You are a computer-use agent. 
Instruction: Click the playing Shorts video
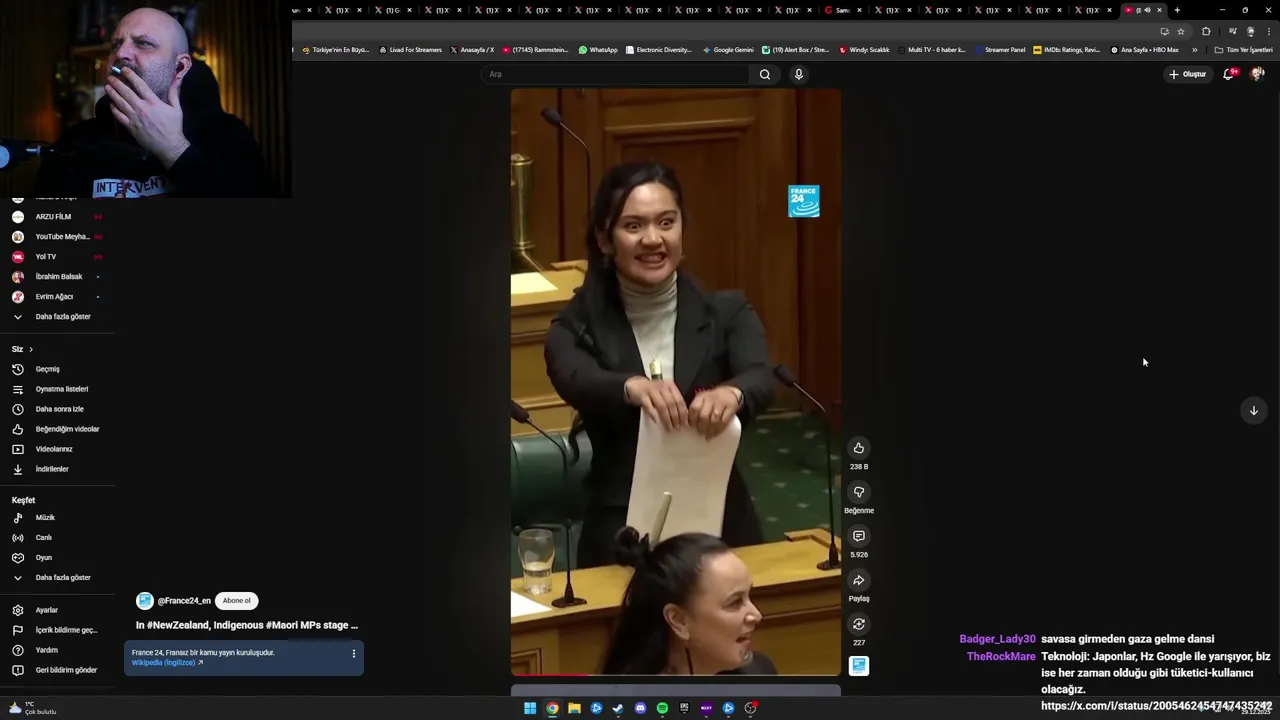click(x=676, y=382)
